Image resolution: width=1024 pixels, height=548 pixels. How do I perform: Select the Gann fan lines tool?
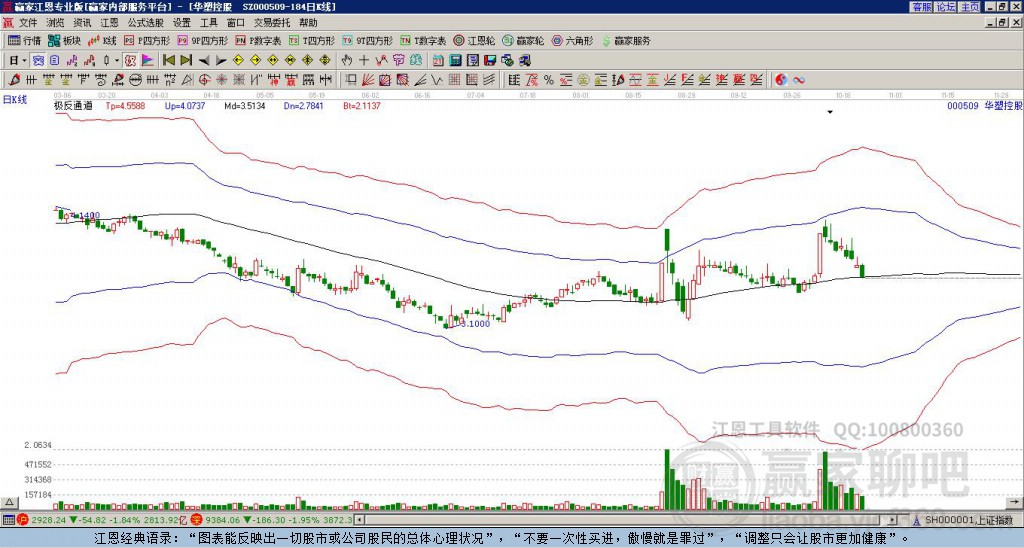368,80
